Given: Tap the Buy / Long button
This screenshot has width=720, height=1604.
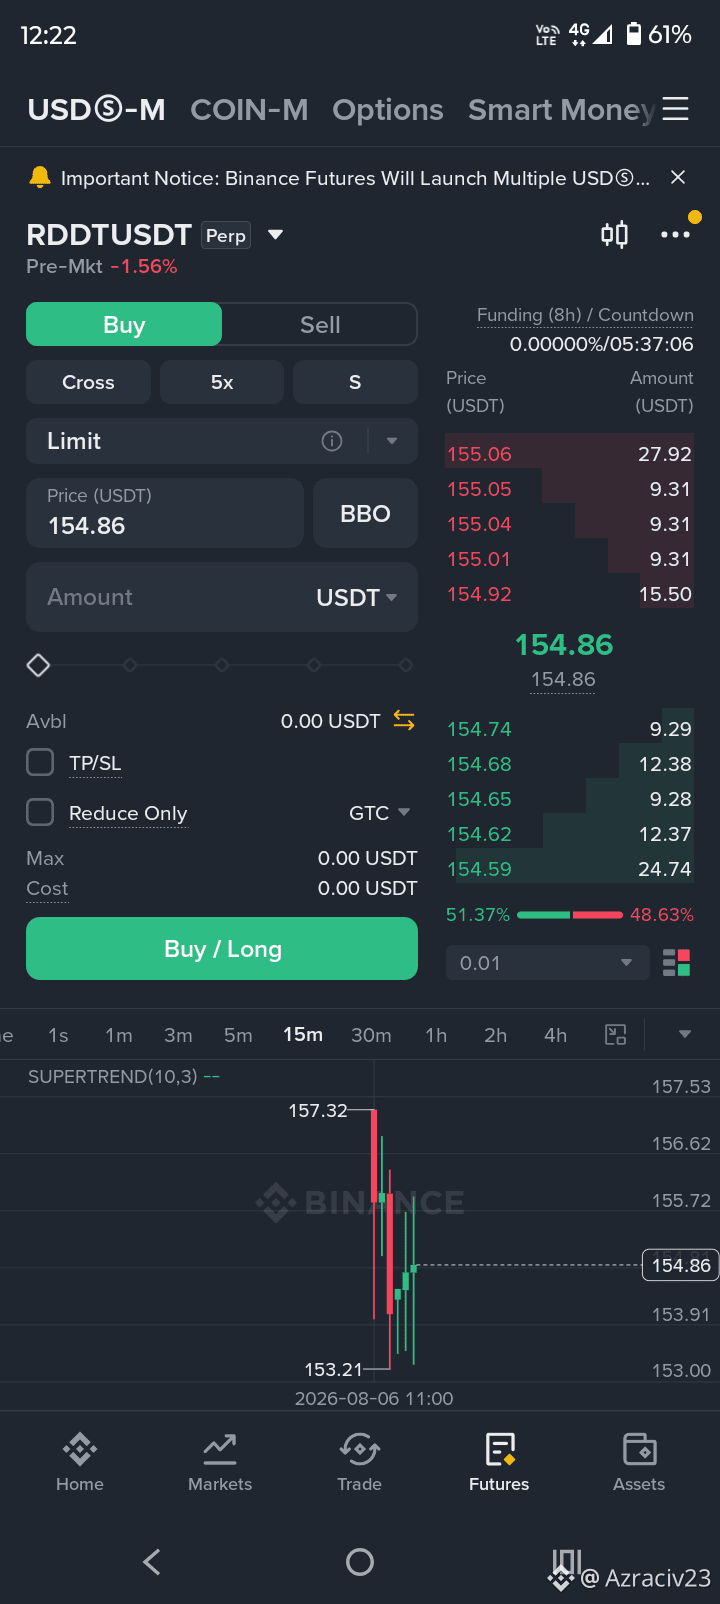Looking at the screenshot, I should [x=222, y=948].
